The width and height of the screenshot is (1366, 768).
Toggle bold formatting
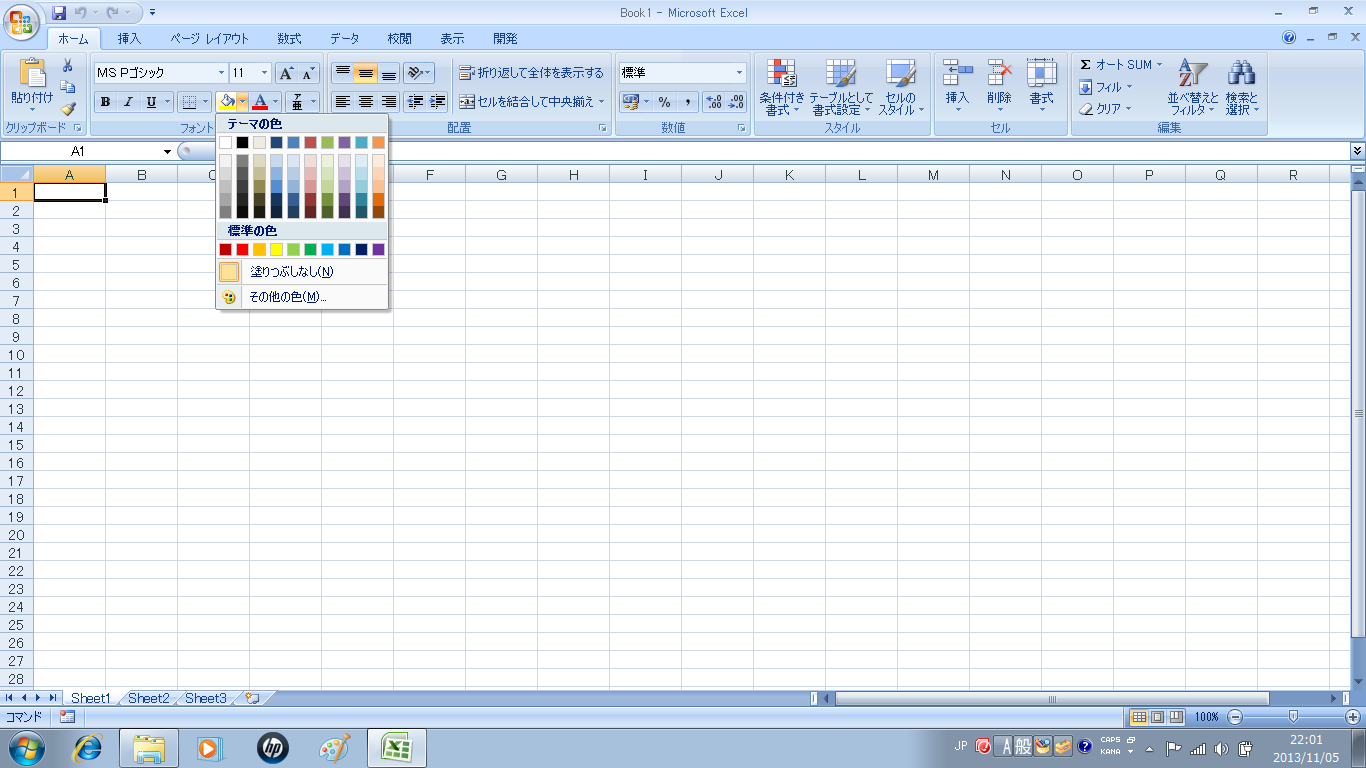click(x=105, y=102)
